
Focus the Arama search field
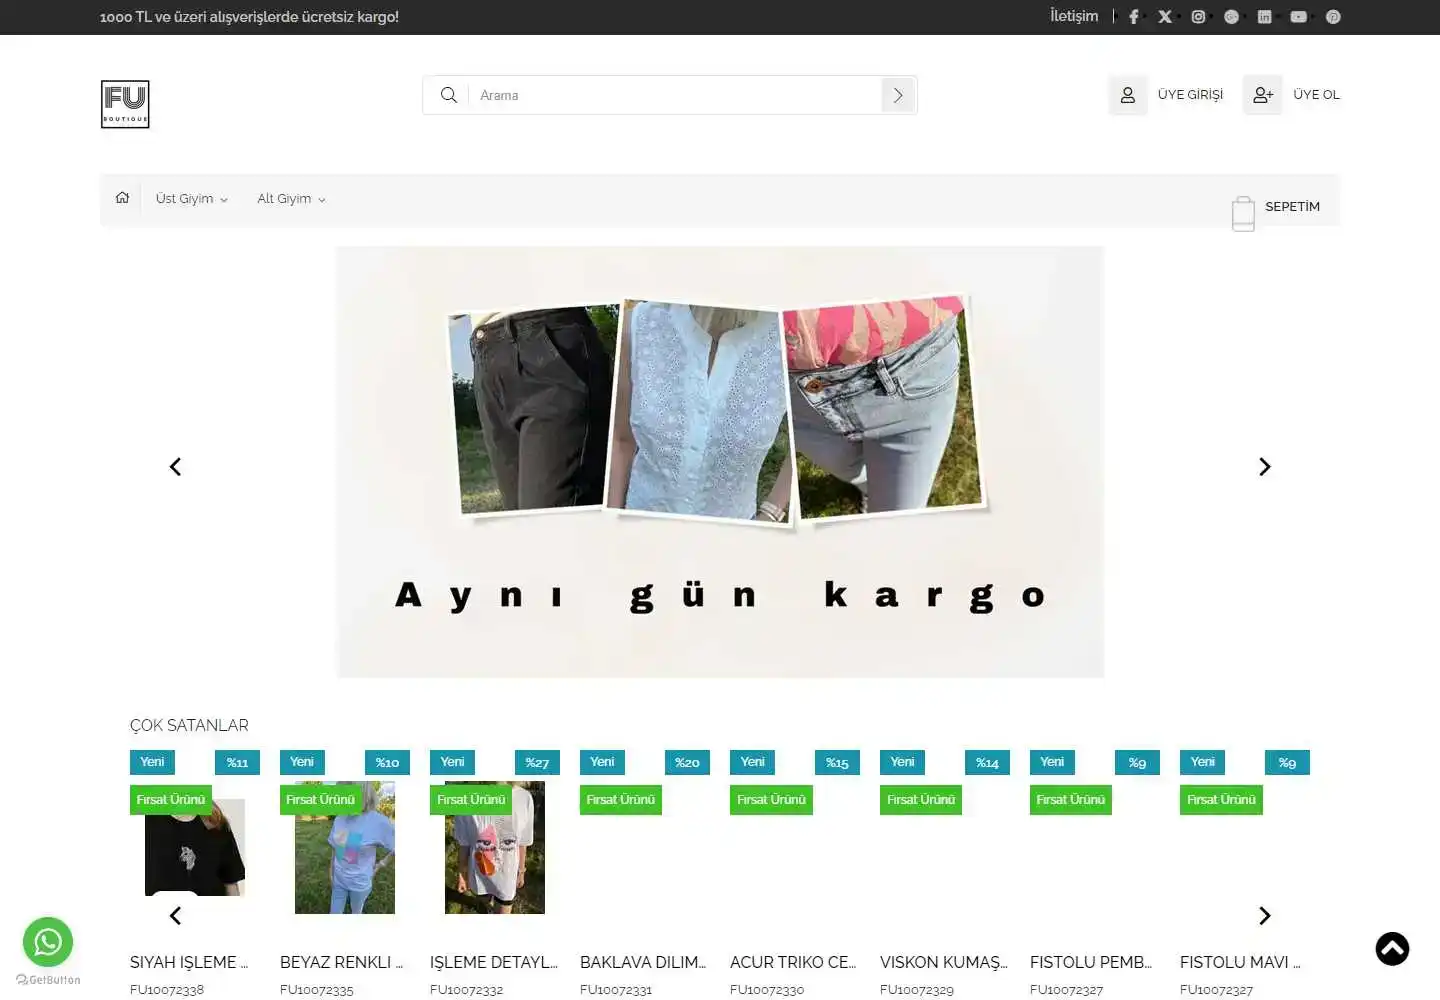[675, 95]
